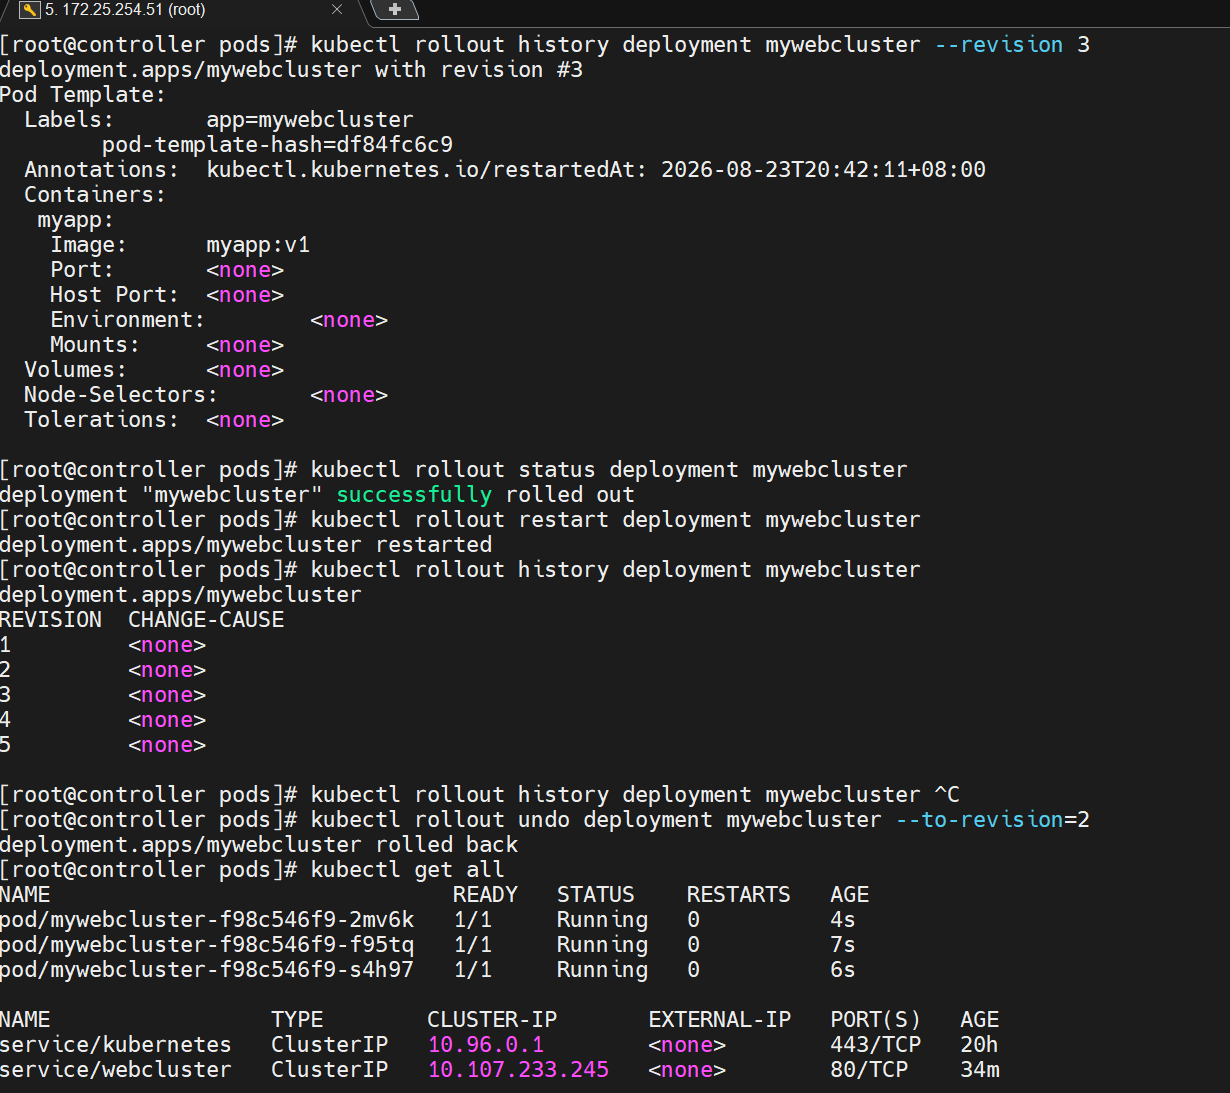Click the 'REVISION' column header
This screenshot has width=1230, height=1093.
51,620
